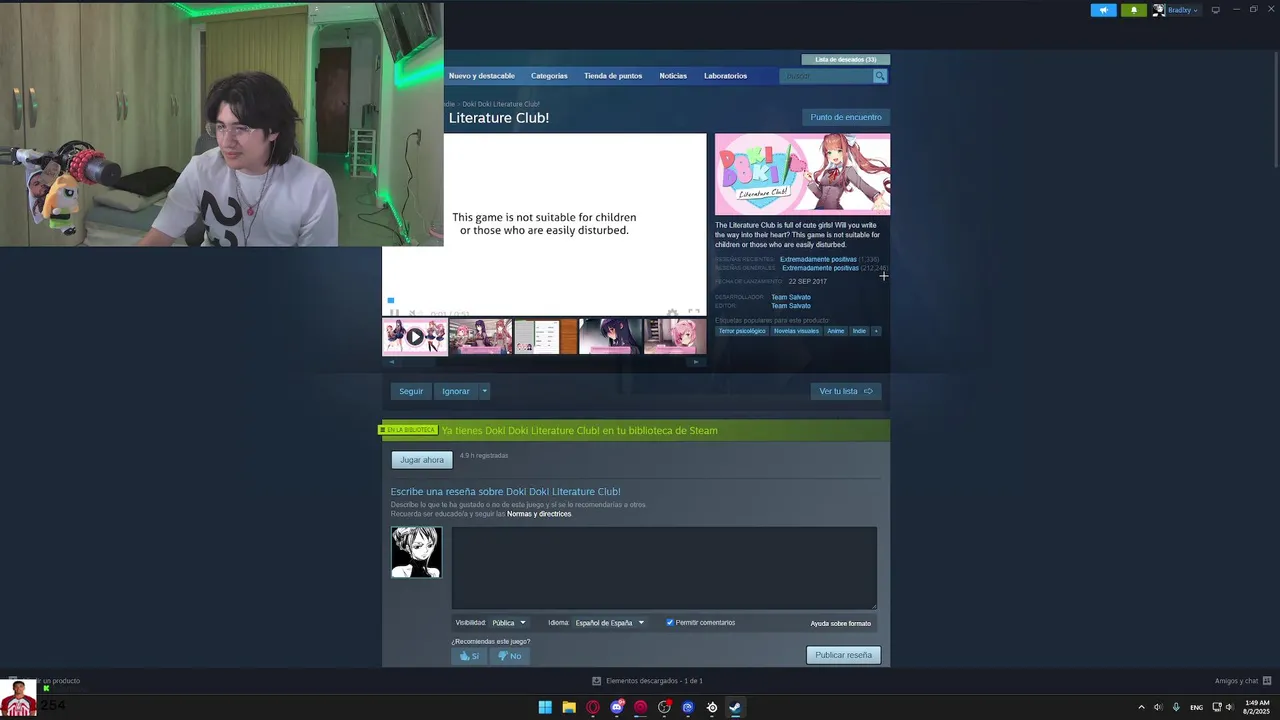Viewport: 1280px width, 720px height.
Task: Click the thumbs-down No recommendation button
Action: coord(509,656)
